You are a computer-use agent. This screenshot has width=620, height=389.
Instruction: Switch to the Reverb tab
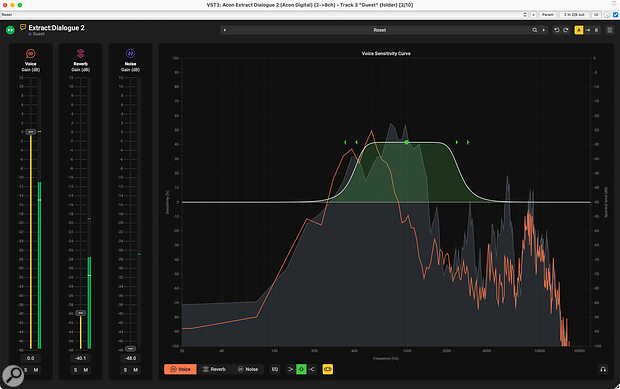point(214,369)
